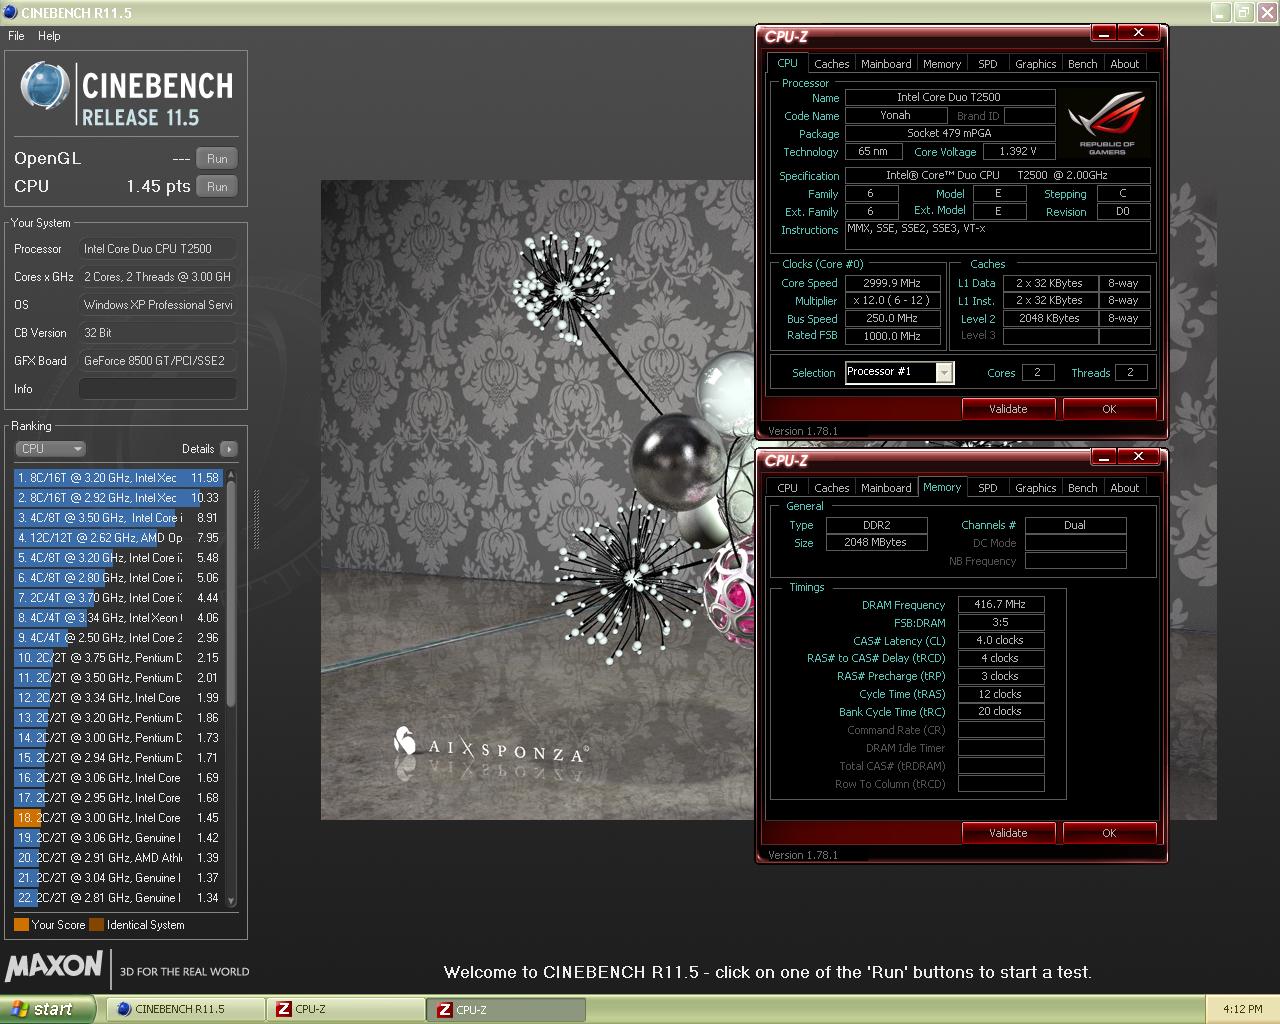Screen dimensions: 1280x1024
Task: Click the Republic of Gamers logo
Action: point(1107,124)
